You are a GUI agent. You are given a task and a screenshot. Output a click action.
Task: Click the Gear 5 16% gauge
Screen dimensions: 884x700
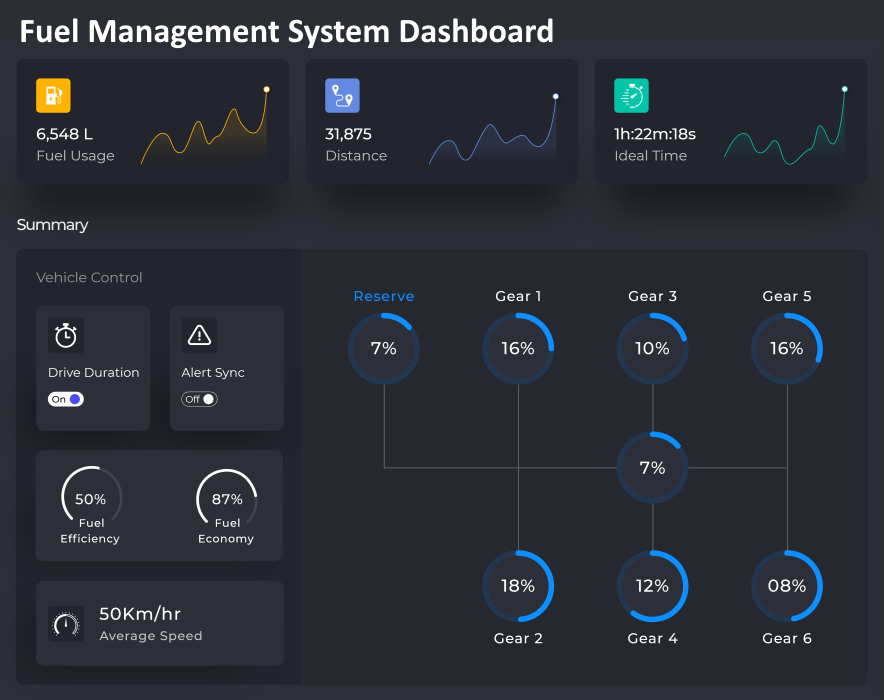click(787, 349)
